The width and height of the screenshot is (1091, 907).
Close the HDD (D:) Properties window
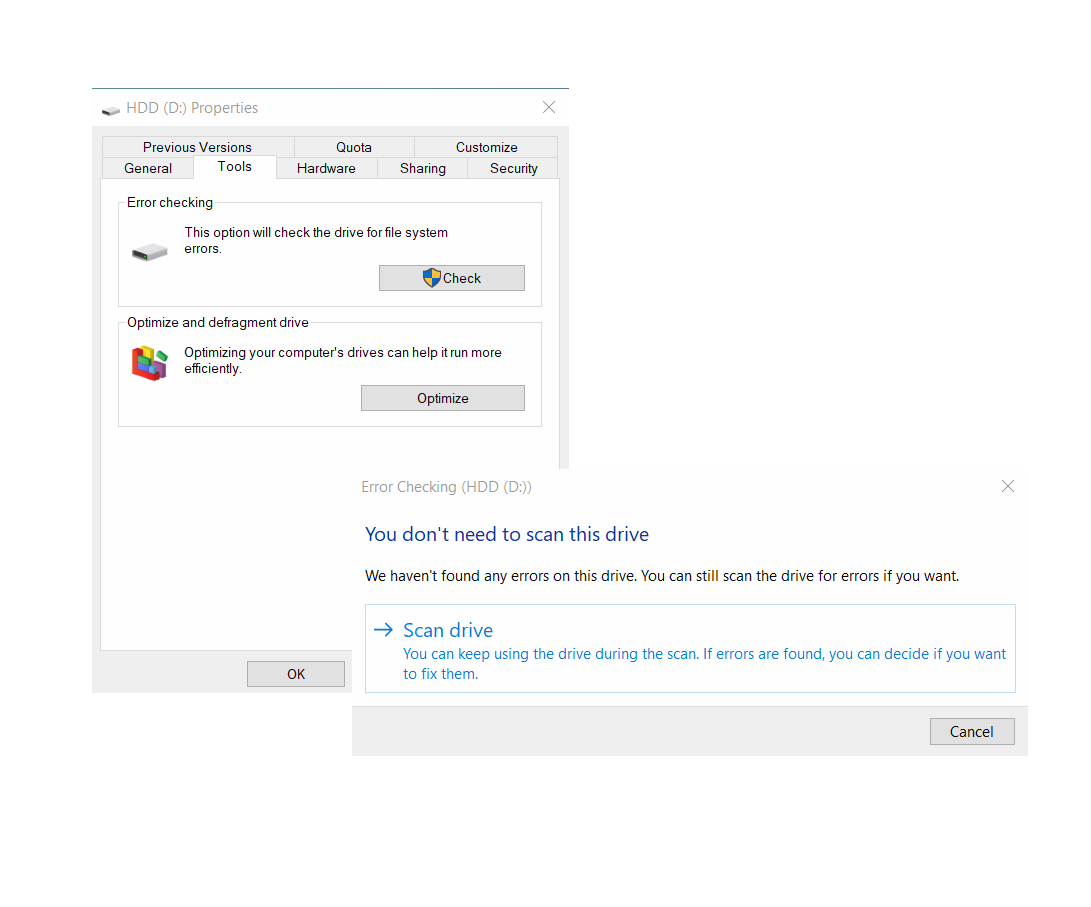pyautogui.click(x=549, y=107)
